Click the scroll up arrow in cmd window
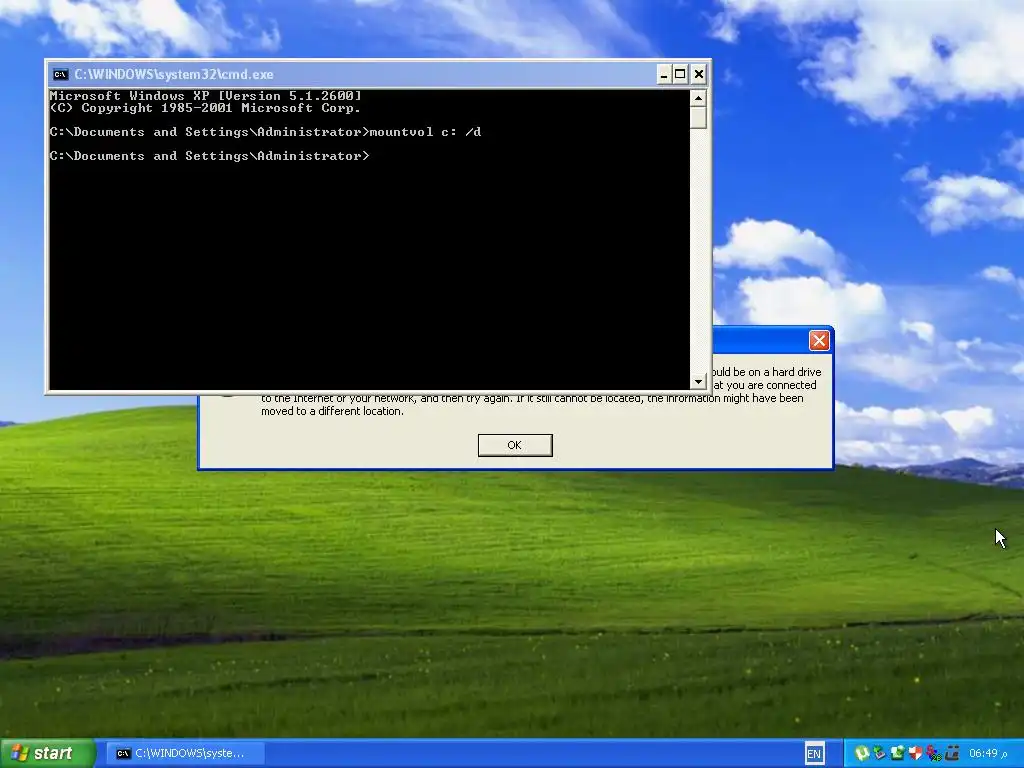This screenshot has height=768, width=1024. [698, 99]
